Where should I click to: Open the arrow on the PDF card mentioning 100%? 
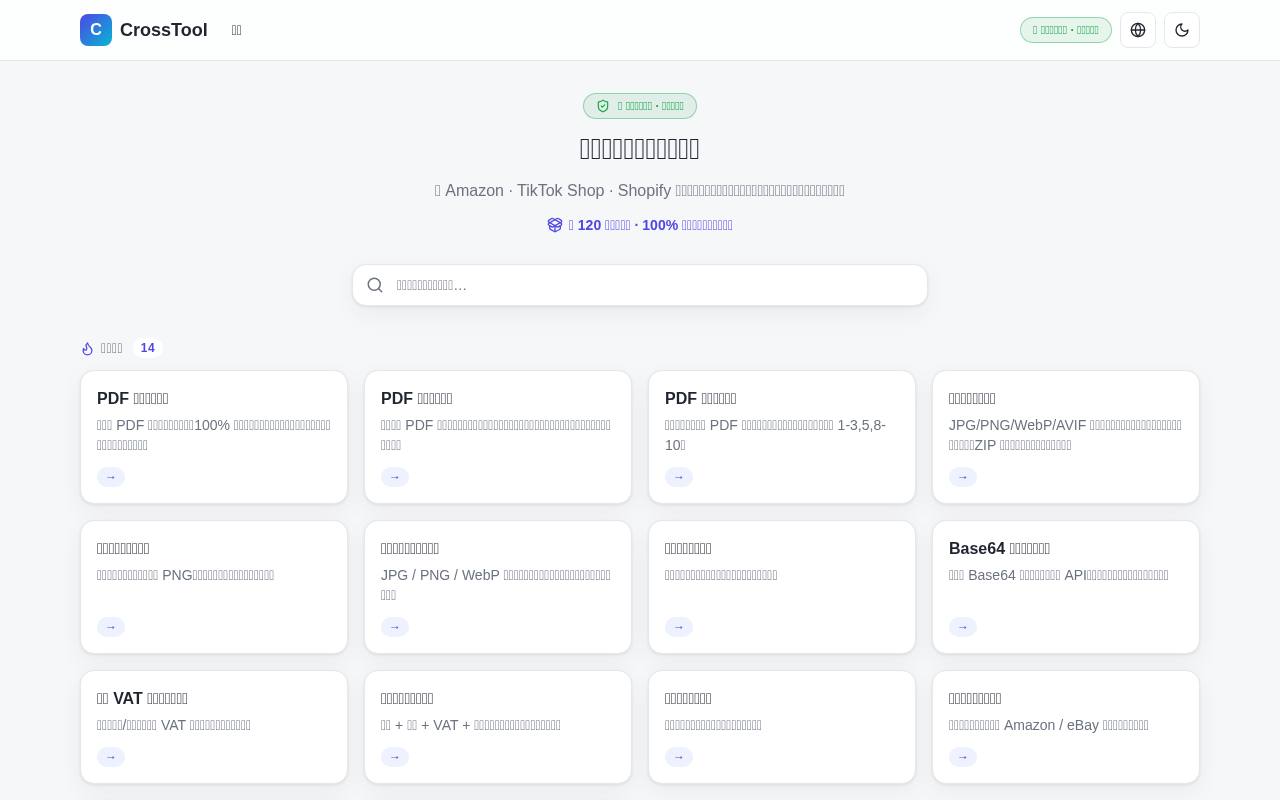point(111,477)
